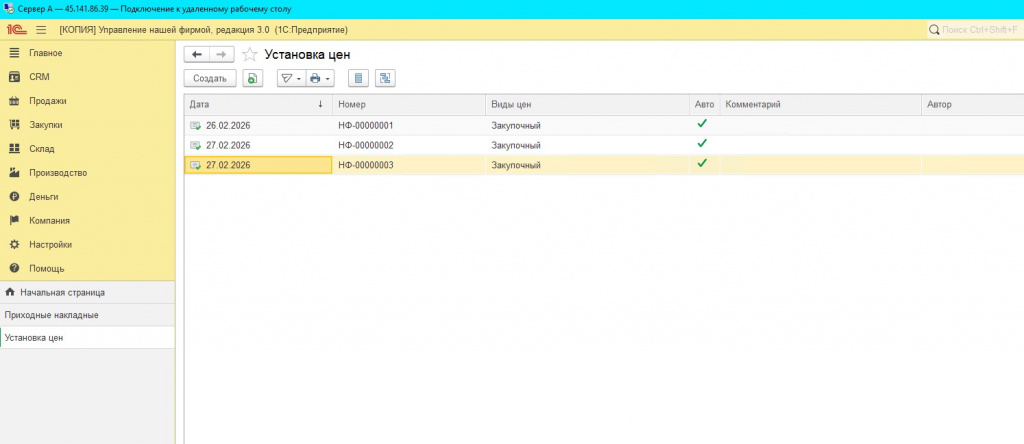Image resolution: width=1024 pixels, height=444 pixels.
Task: Click the sort arrow in Дата header
Action: (320, 104)
